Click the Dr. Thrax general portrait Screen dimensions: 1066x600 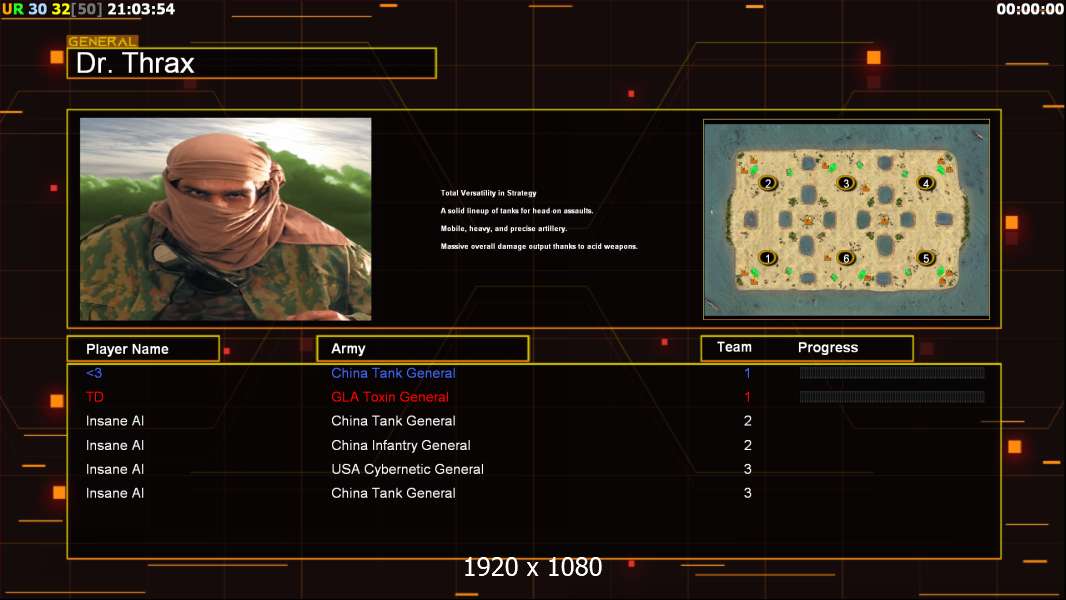click(x=226, y=219)
